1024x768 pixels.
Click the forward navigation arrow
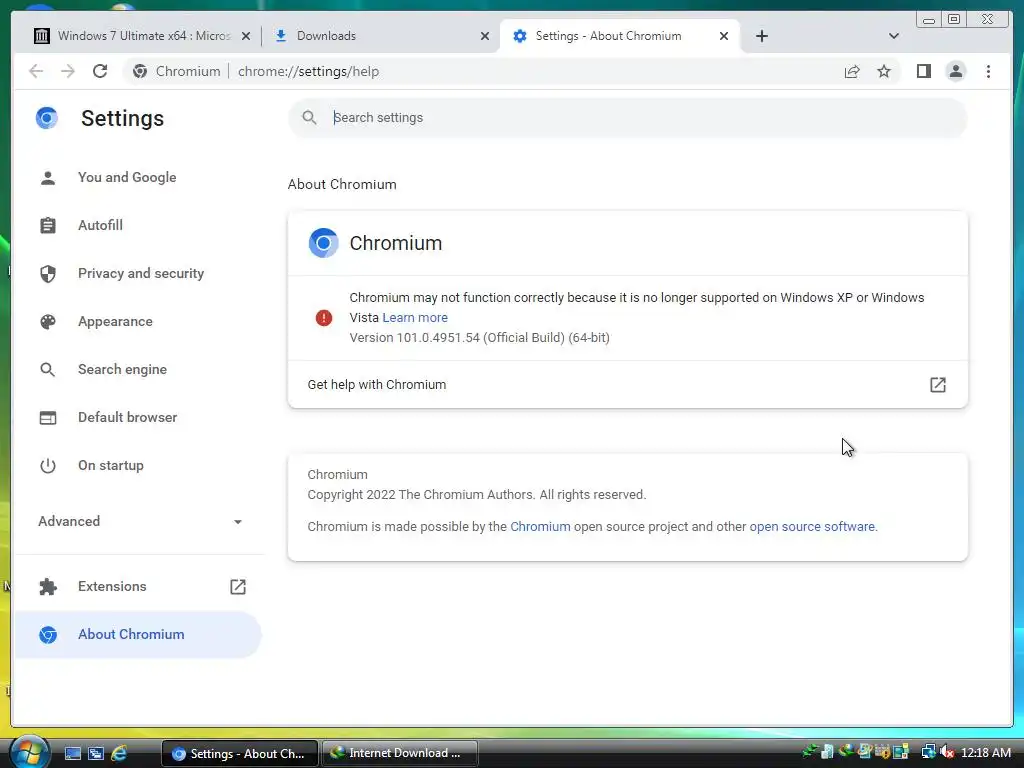click(67, 71)
